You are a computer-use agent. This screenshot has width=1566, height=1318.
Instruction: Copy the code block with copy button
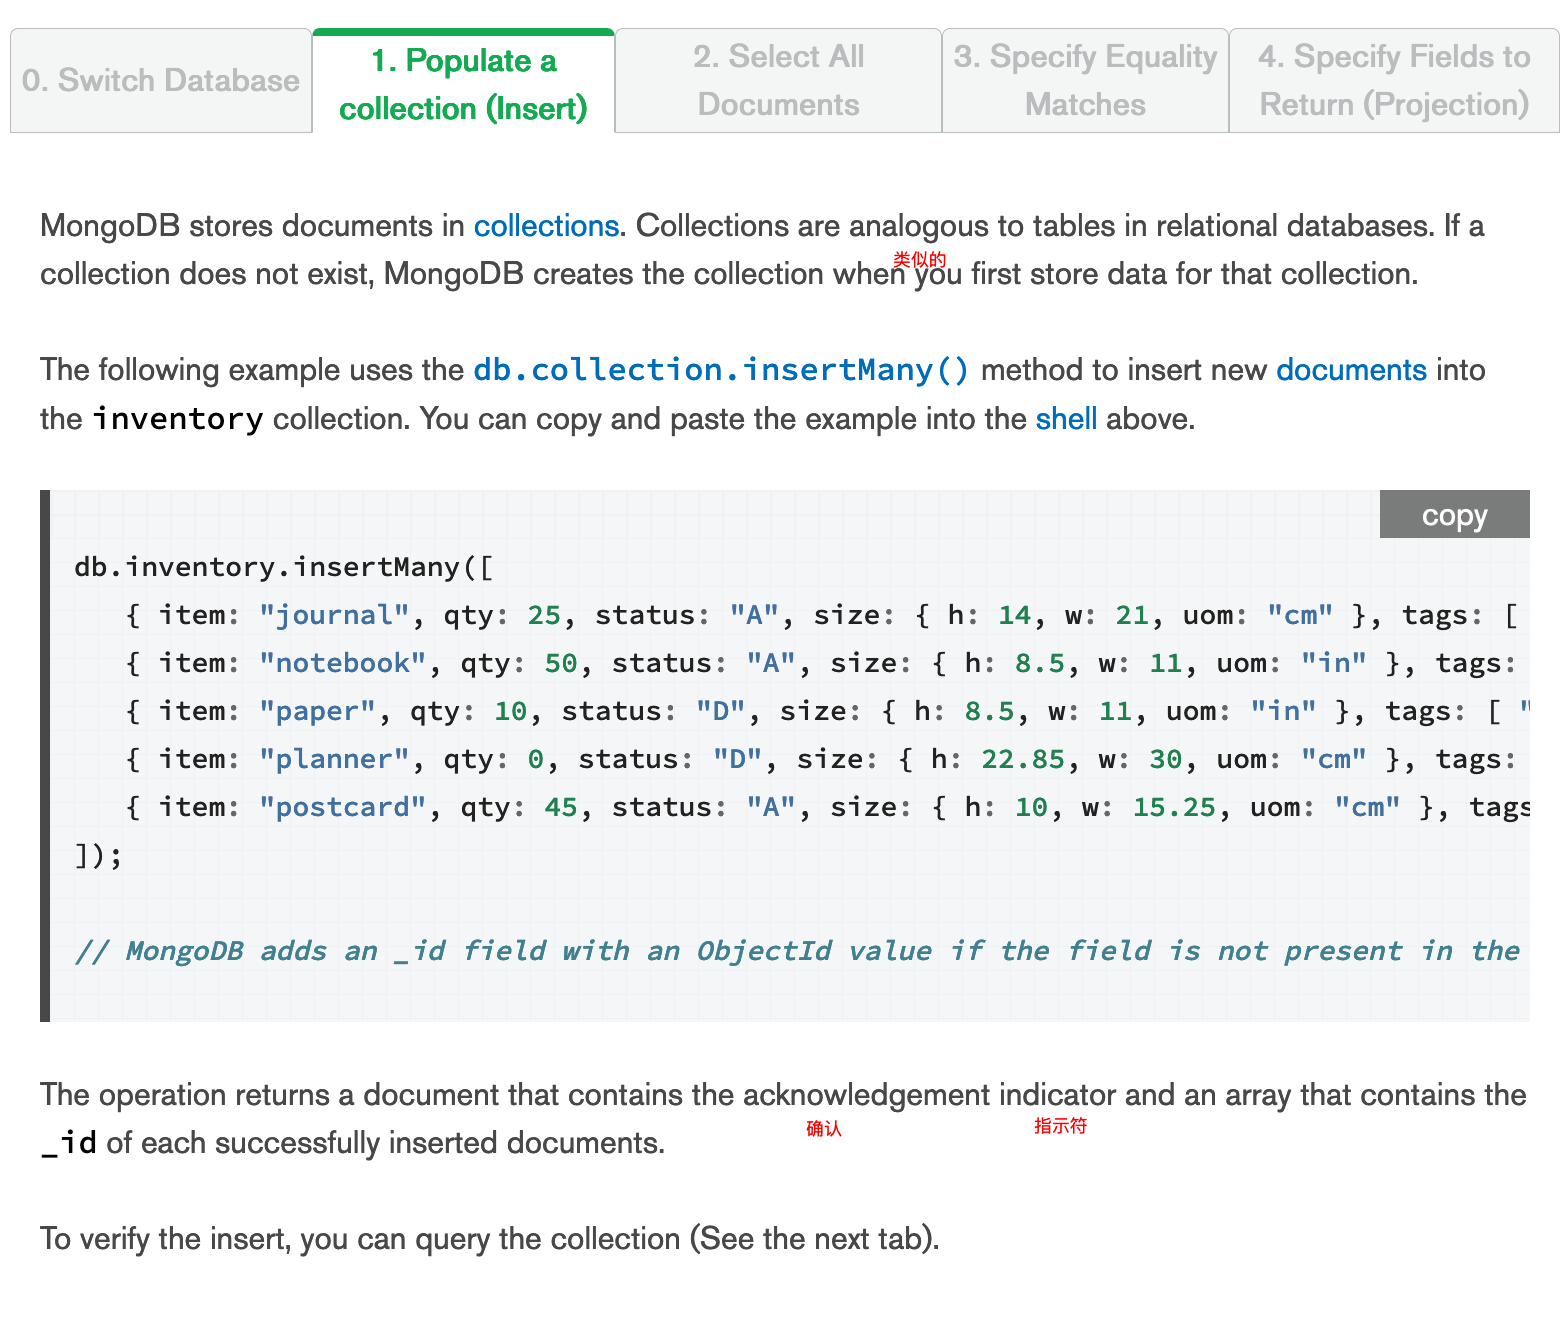[1454, 515]
